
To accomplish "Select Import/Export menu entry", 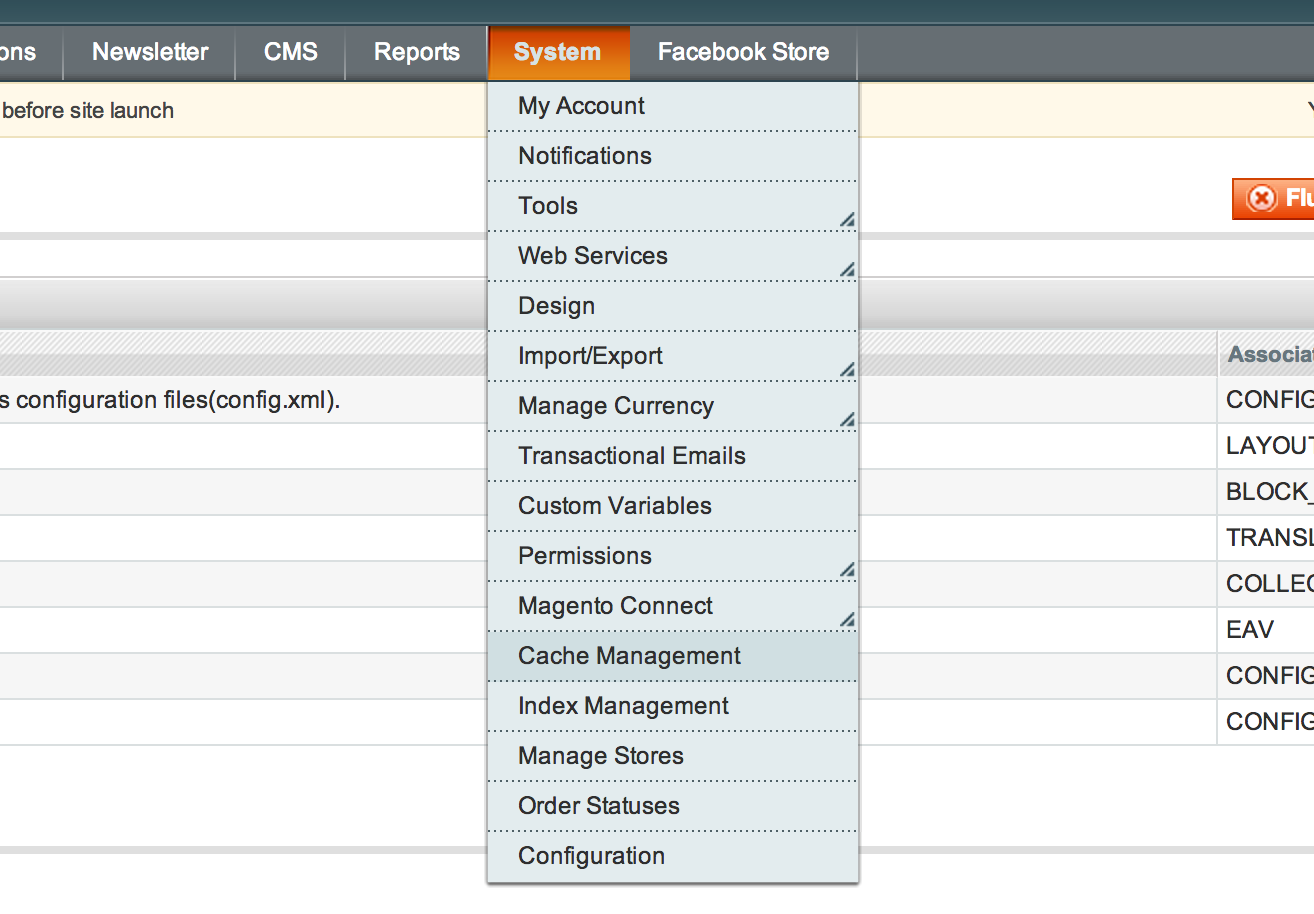I will point(672,356).
